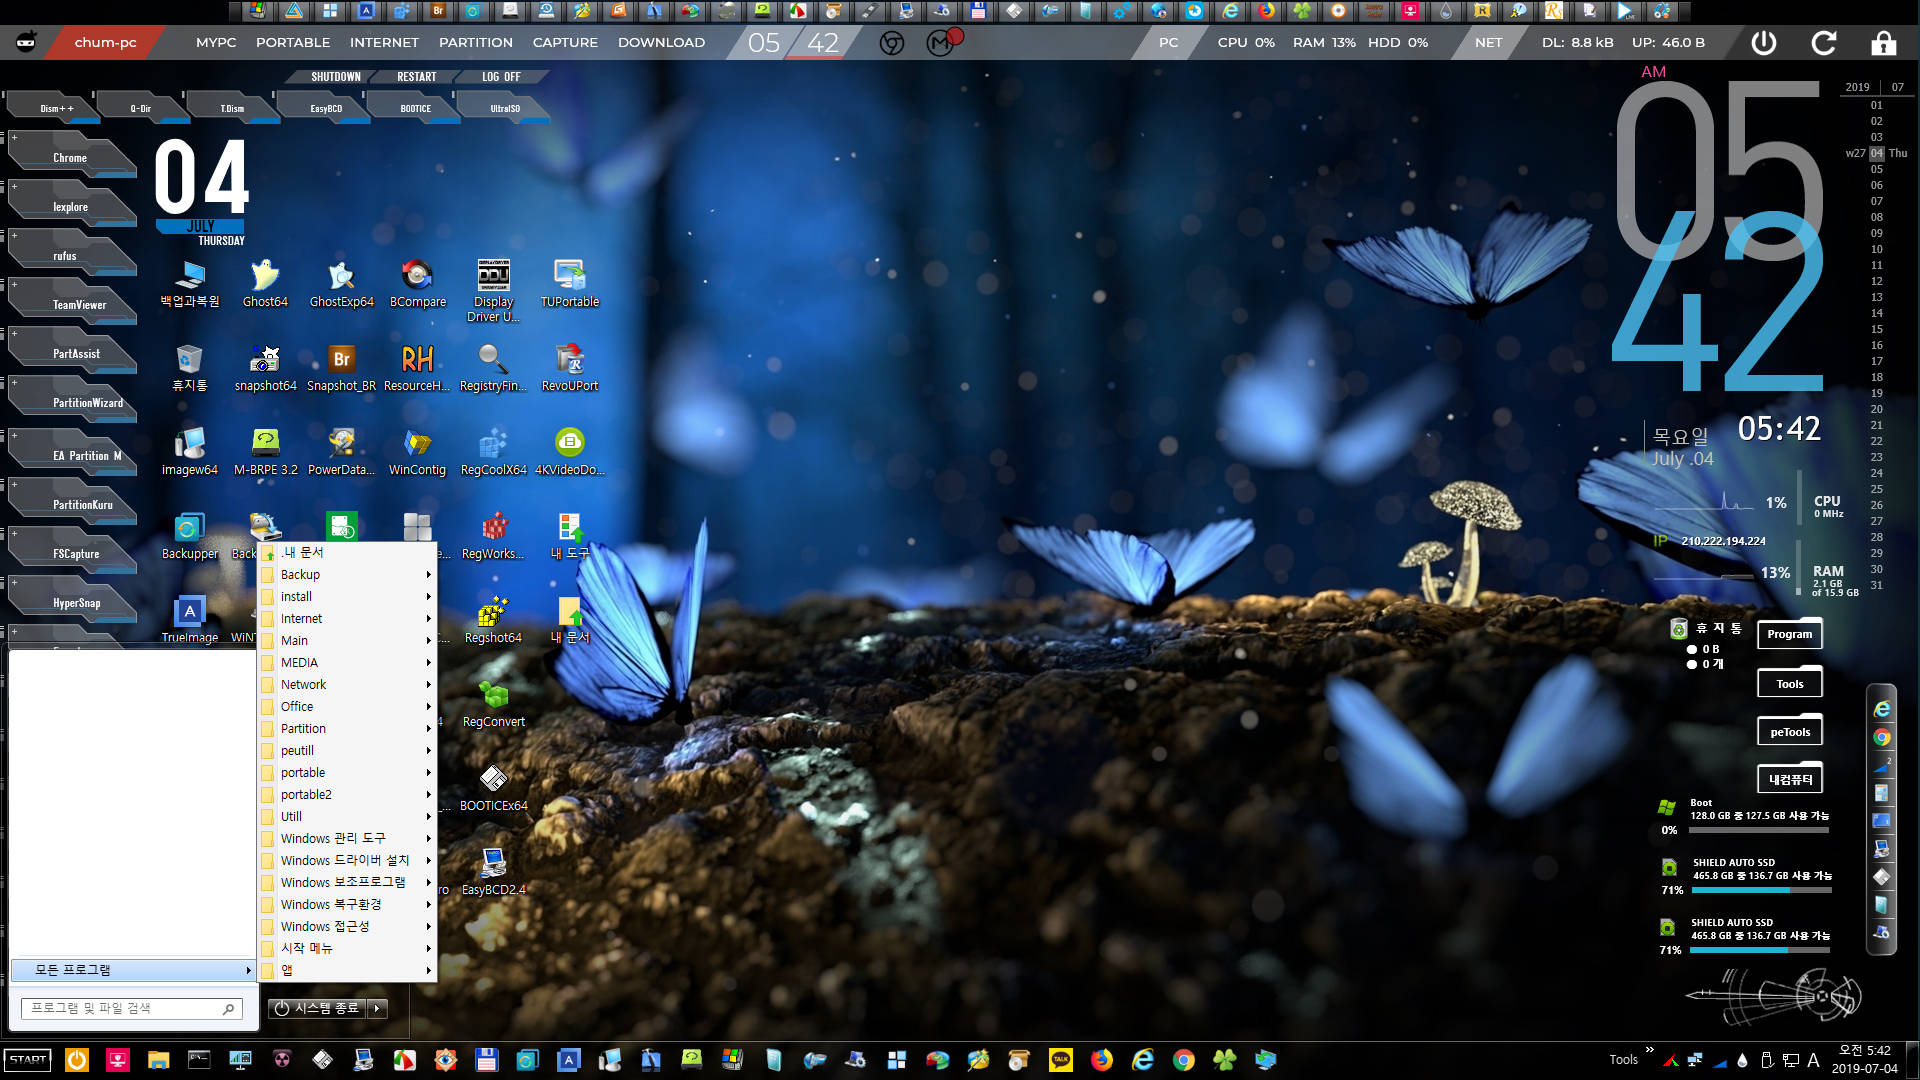Image resolution: width=1920 pixels, height=1080 pixels.
Task: Open the GhostExp64 desktop icon
Action: (x=341, y=284)
